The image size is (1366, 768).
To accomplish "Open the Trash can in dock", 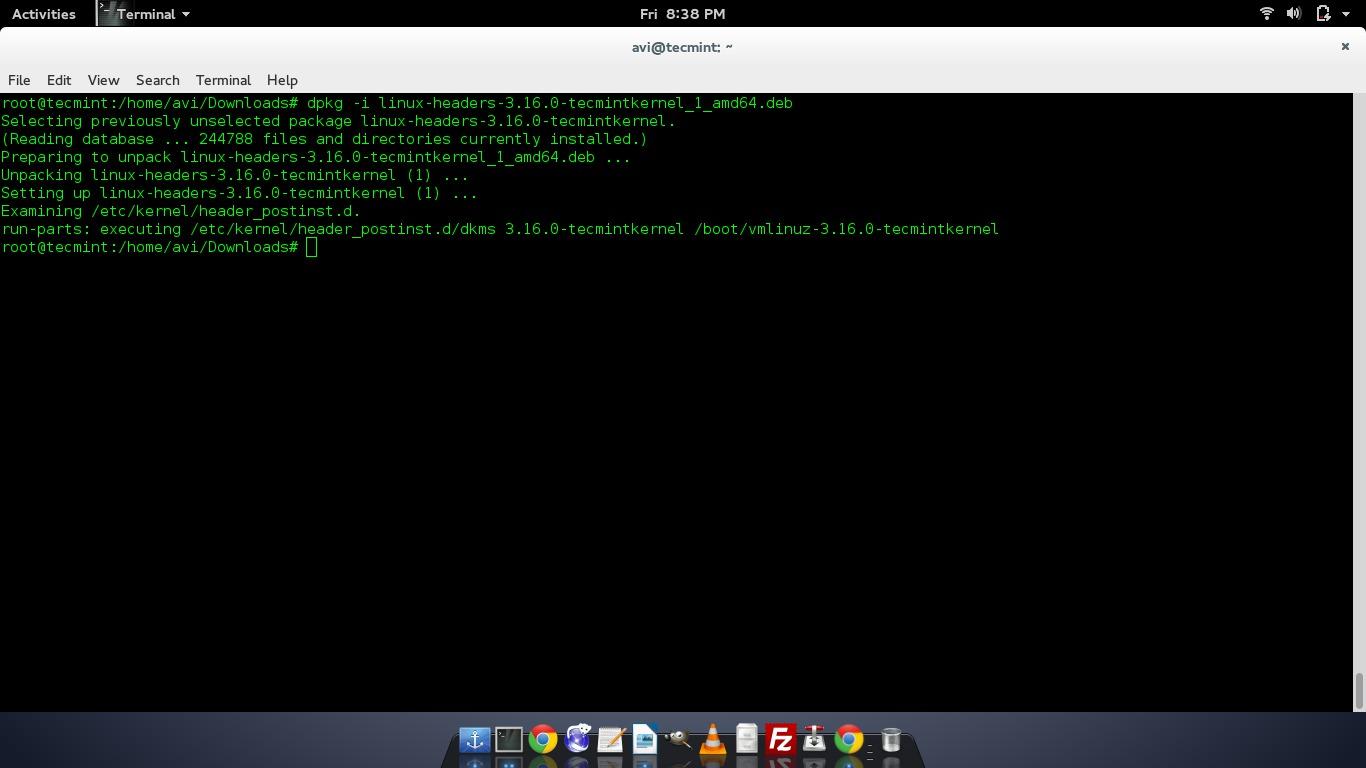I will pyautogui.click(x=891, y=739).
